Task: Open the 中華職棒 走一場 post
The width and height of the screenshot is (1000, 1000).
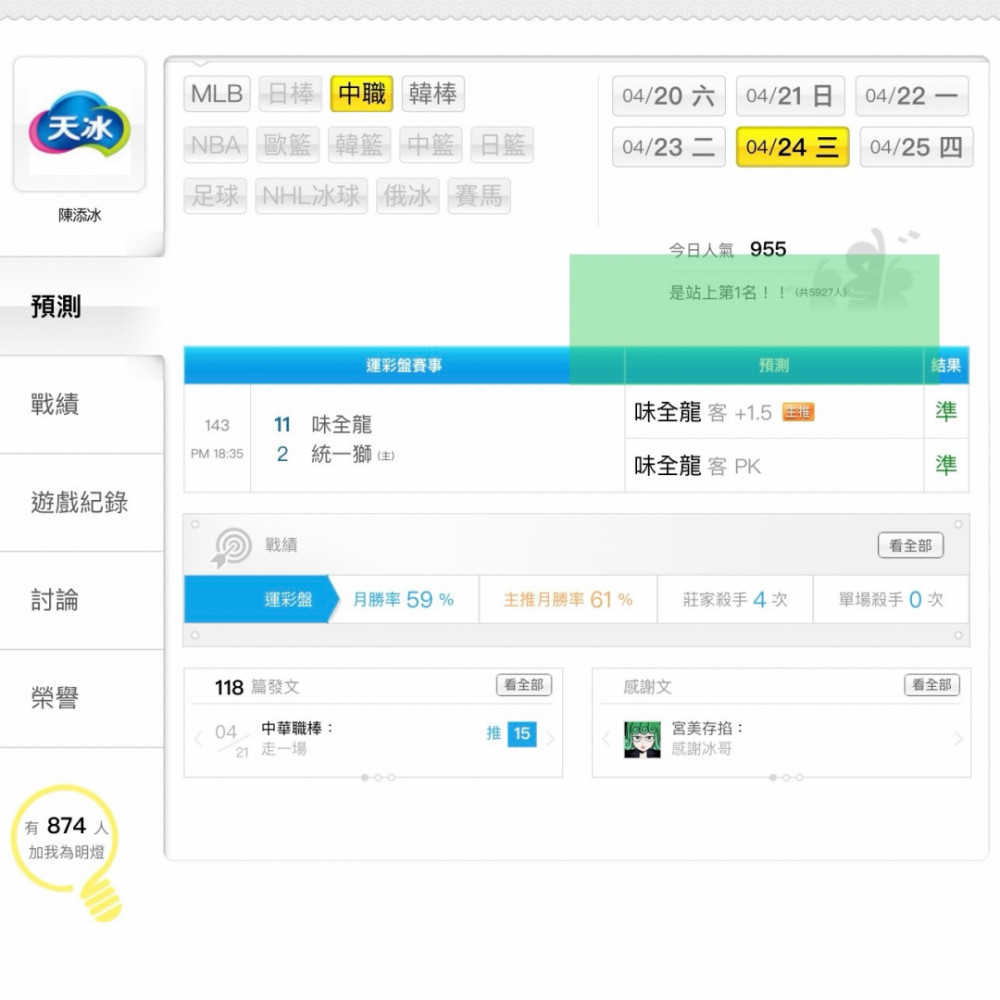Action: [x=297, y=738]
